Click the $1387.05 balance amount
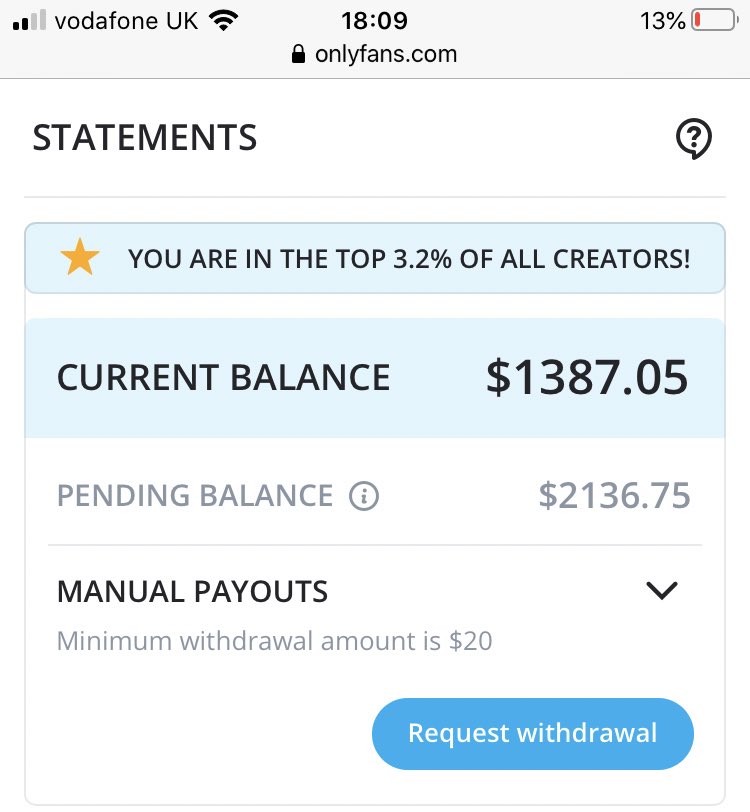 click(587, 378)
